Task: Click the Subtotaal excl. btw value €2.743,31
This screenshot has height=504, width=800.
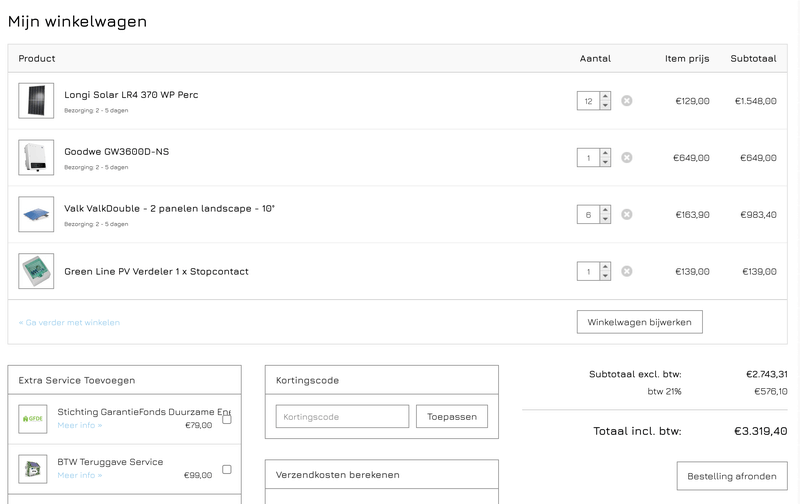Action: 766,374
